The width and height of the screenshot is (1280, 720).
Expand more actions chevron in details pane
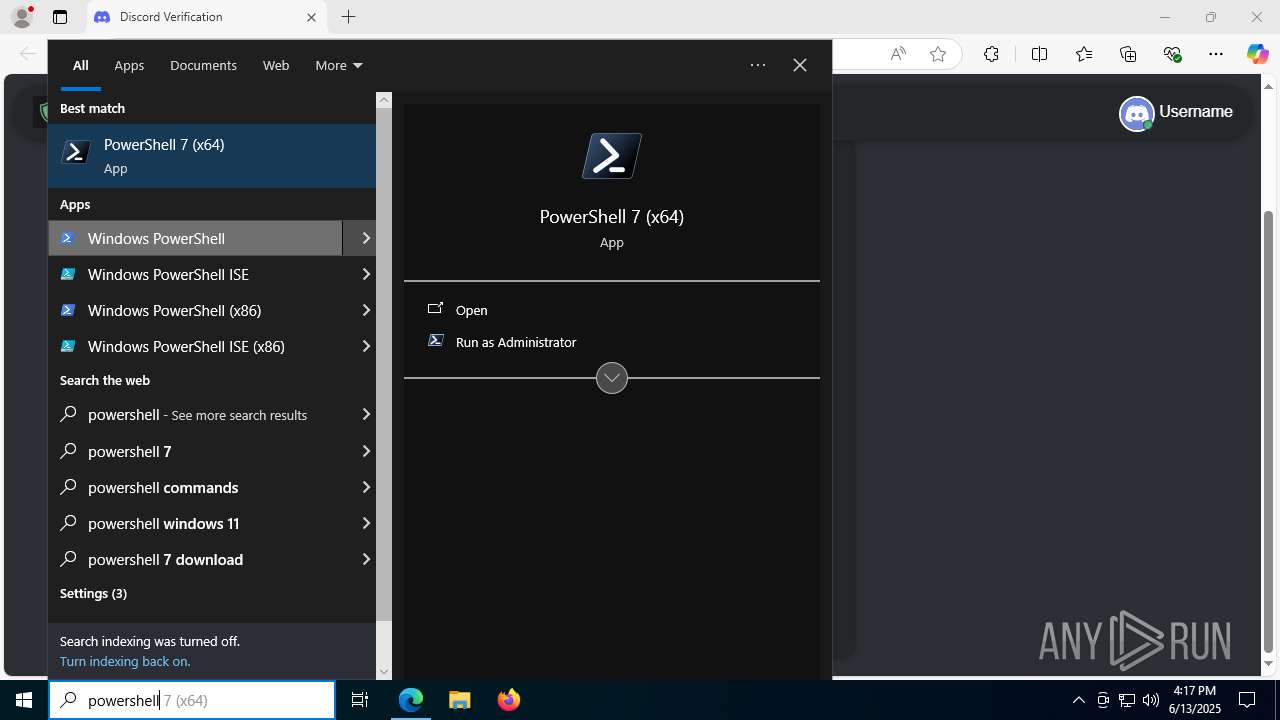[x=612, y=378]
